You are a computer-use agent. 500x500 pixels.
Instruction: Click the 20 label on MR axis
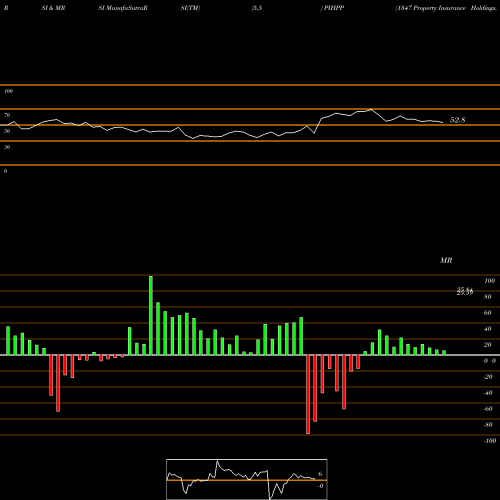[x=488, y=345]
